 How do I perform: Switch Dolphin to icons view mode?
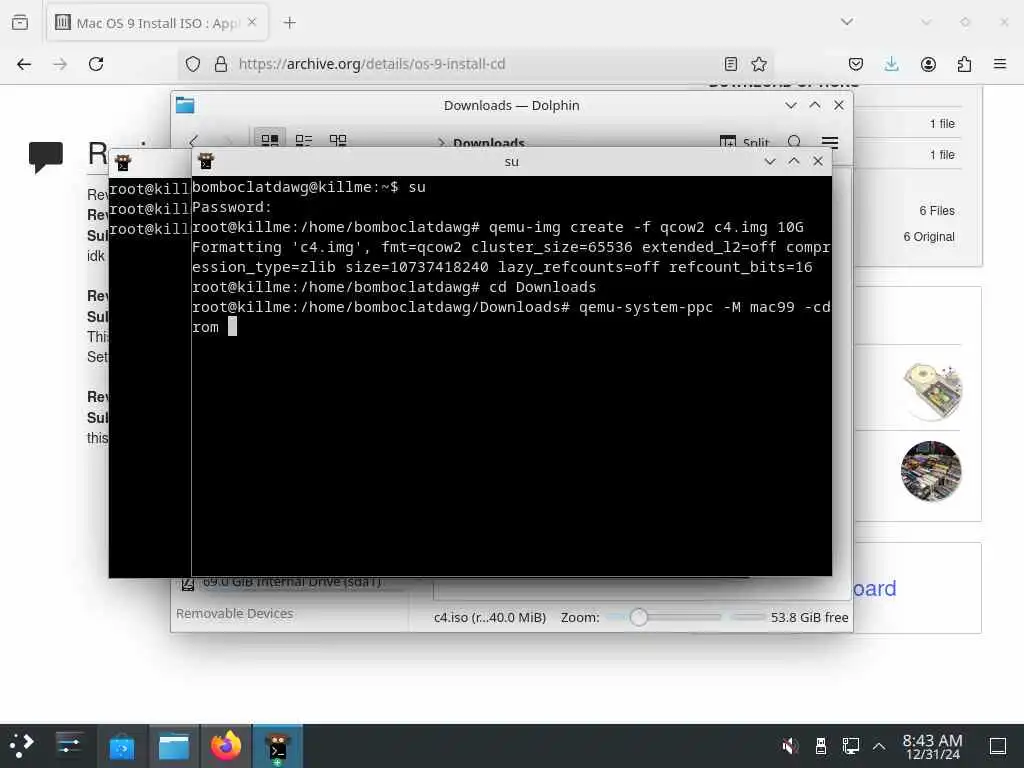[x=270, y=140]
